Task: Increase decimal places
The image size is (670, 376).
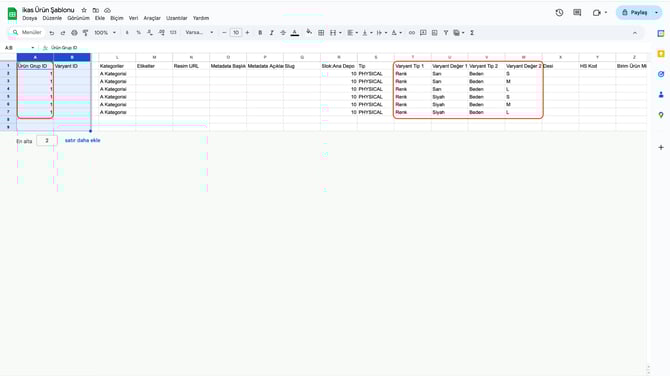Action: 162,33
